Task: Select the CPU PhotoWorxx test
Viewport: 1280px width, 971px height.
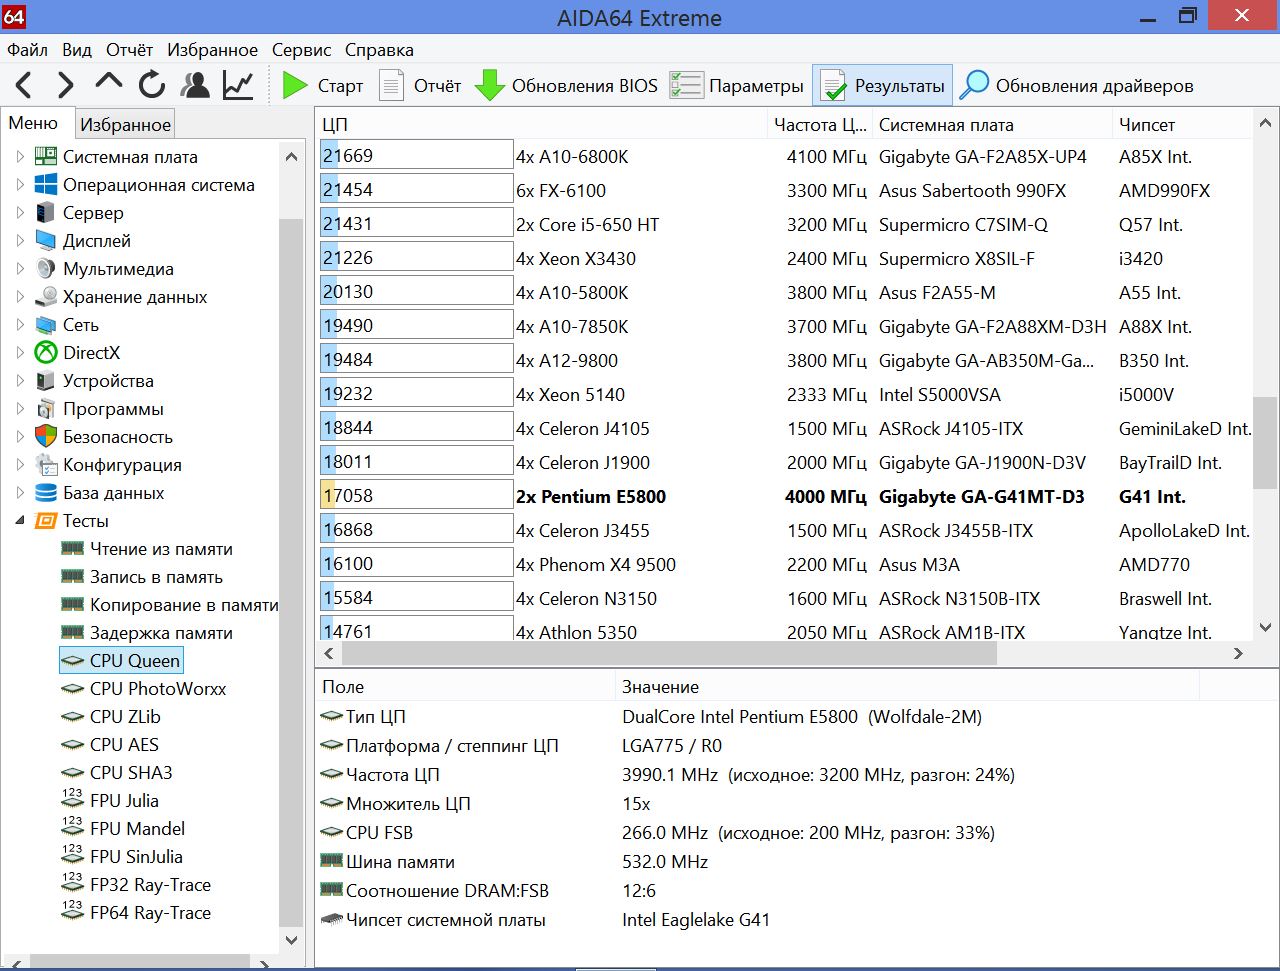Action: coord(158,689)
